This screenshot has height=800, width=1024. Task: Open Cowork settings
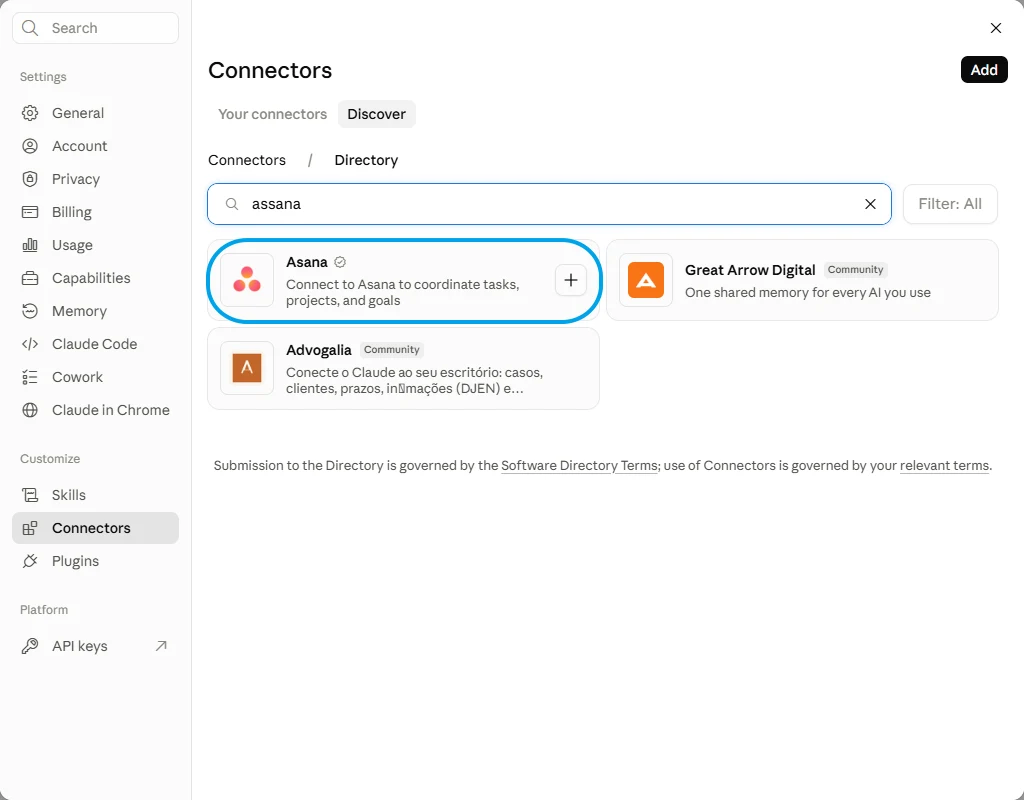click(x=95, y=377)
